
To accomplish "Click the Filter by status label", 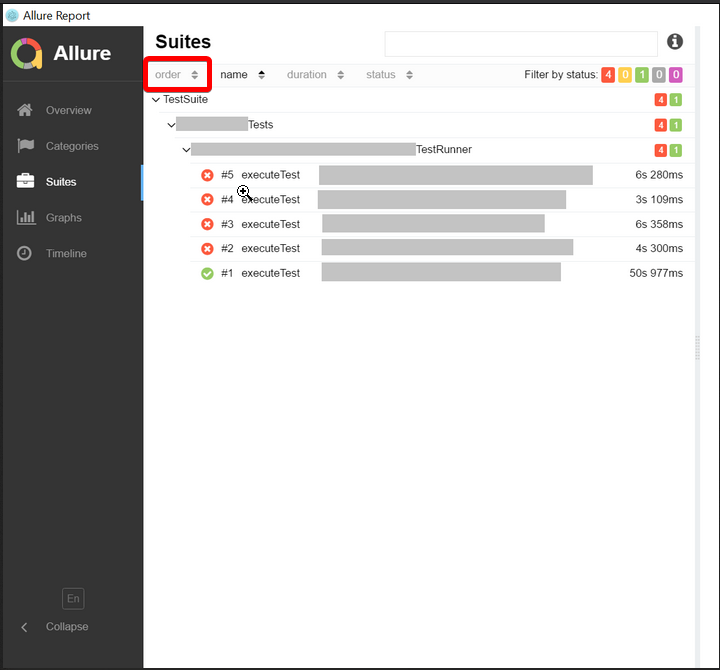I will [x=561, y=74].
